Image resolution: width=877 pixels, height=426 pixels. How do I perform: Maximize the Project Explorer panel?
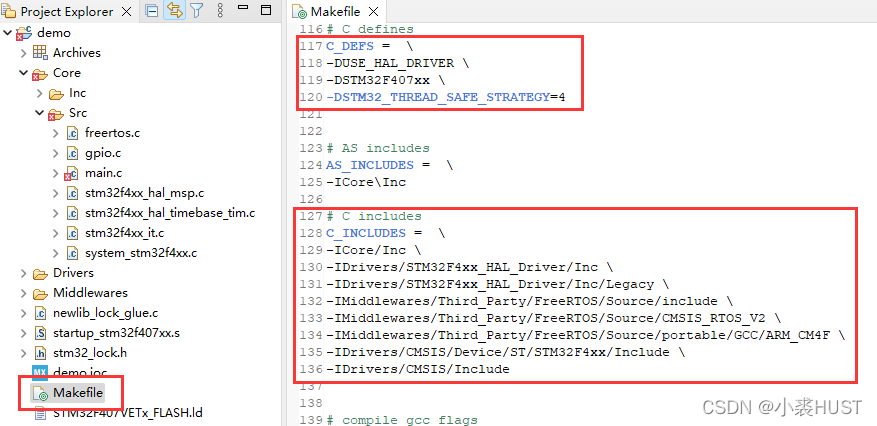pos(266,11)
